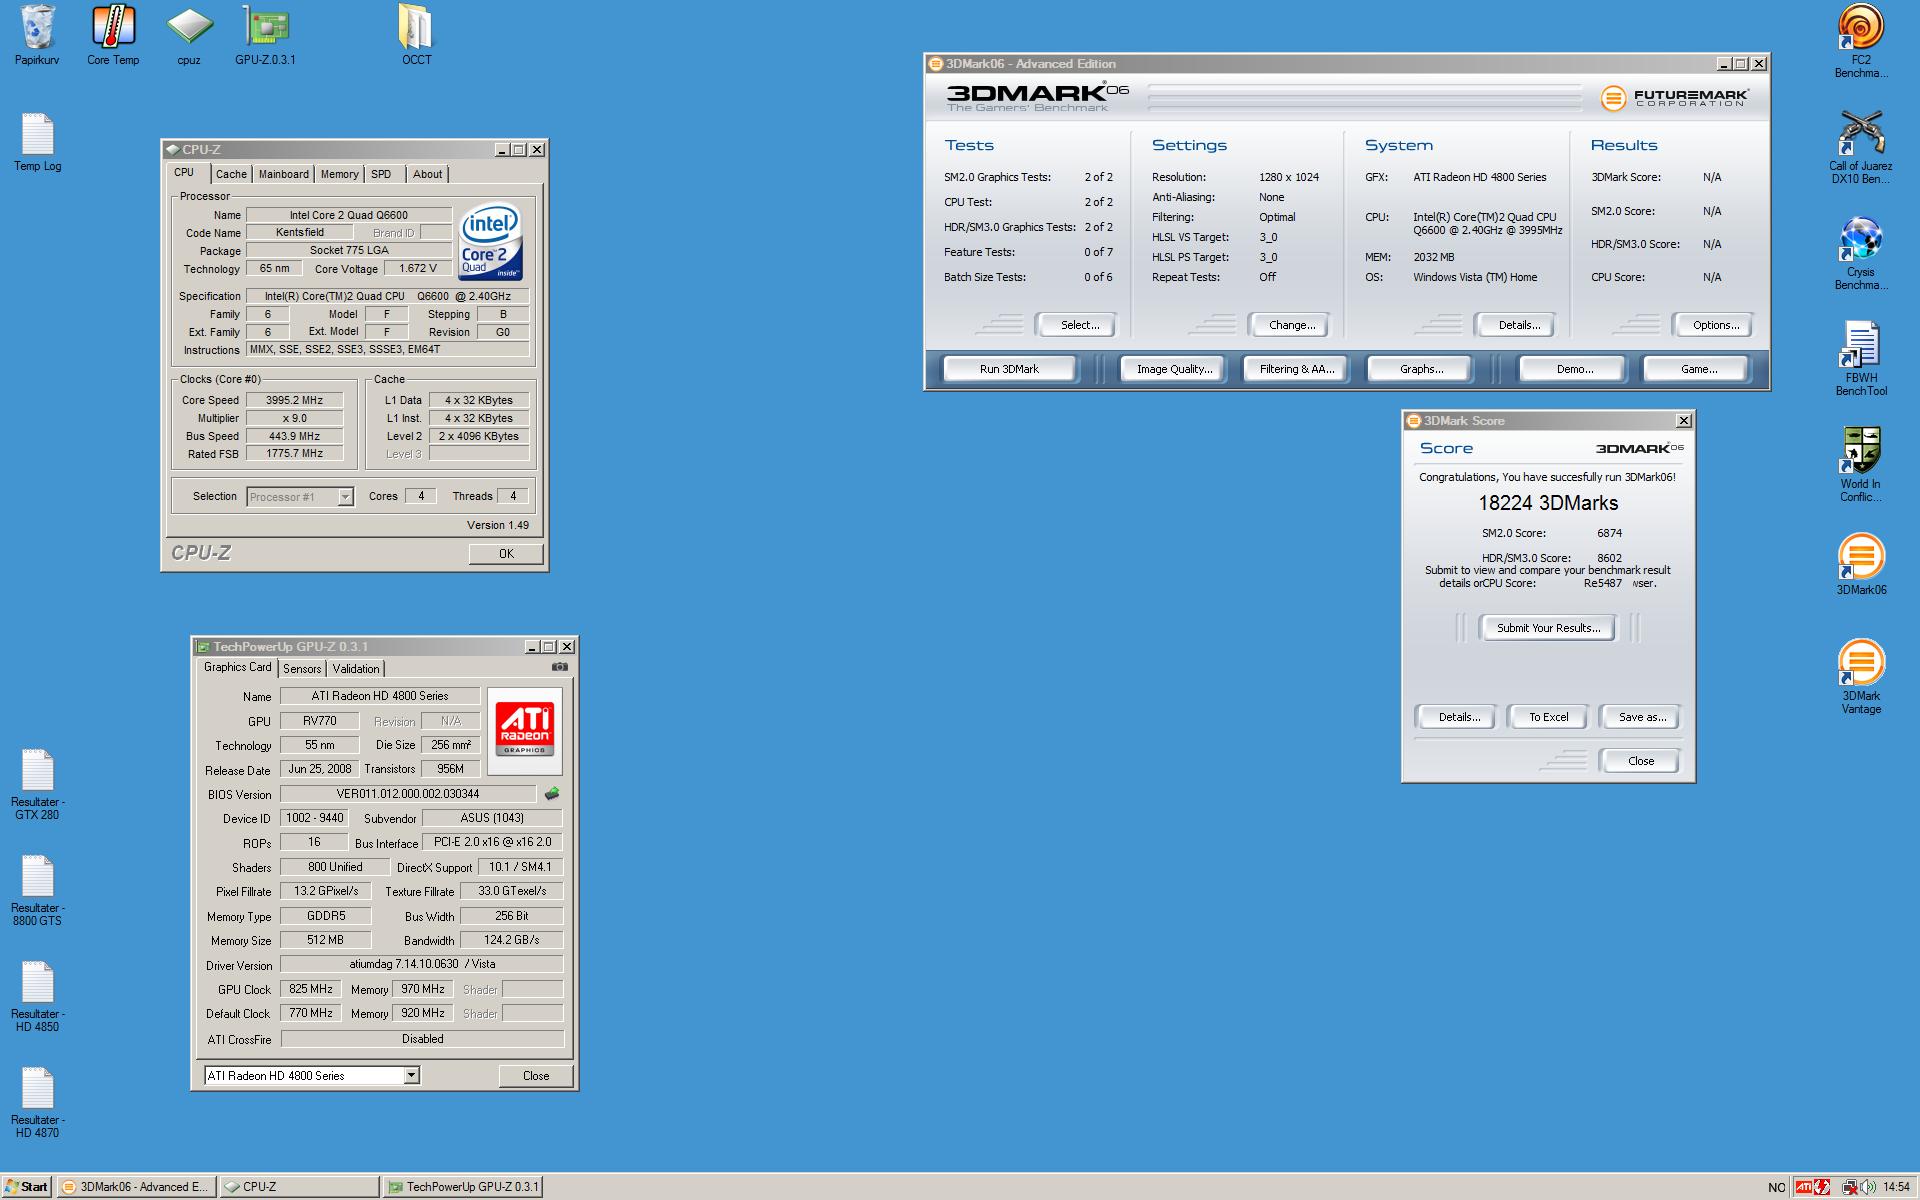Viewport: 1920px width, 1200px height.
Task: Open Filtering & AA tool
Action: point(1296,369)
